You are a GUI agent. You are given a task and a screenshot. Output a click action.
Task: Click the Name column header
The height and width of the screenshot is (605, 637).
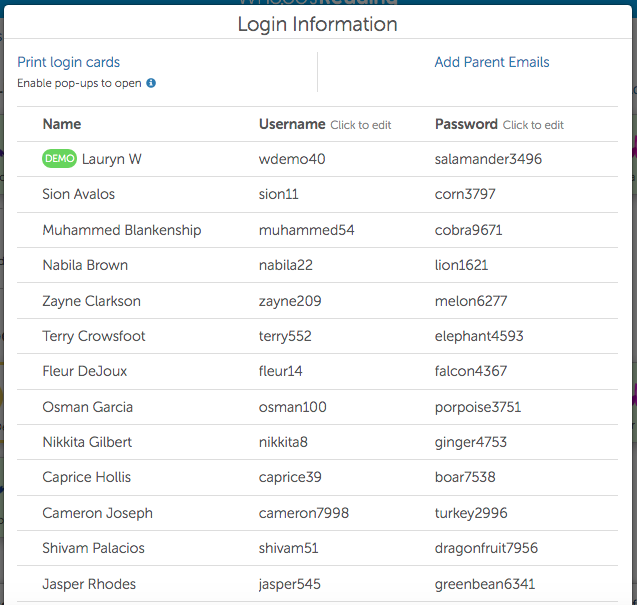point(62,124)
